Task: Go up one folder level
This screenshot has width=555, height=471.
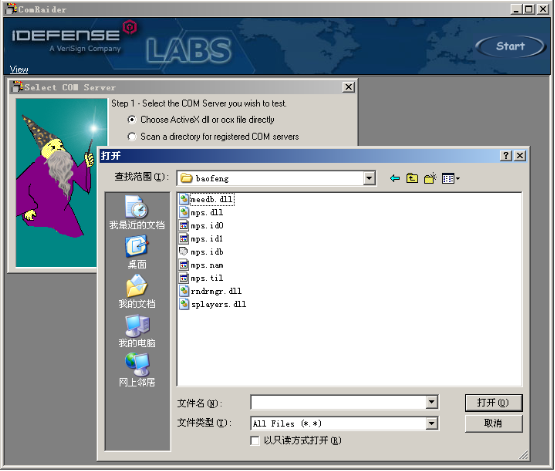Action: coord(412,178)
